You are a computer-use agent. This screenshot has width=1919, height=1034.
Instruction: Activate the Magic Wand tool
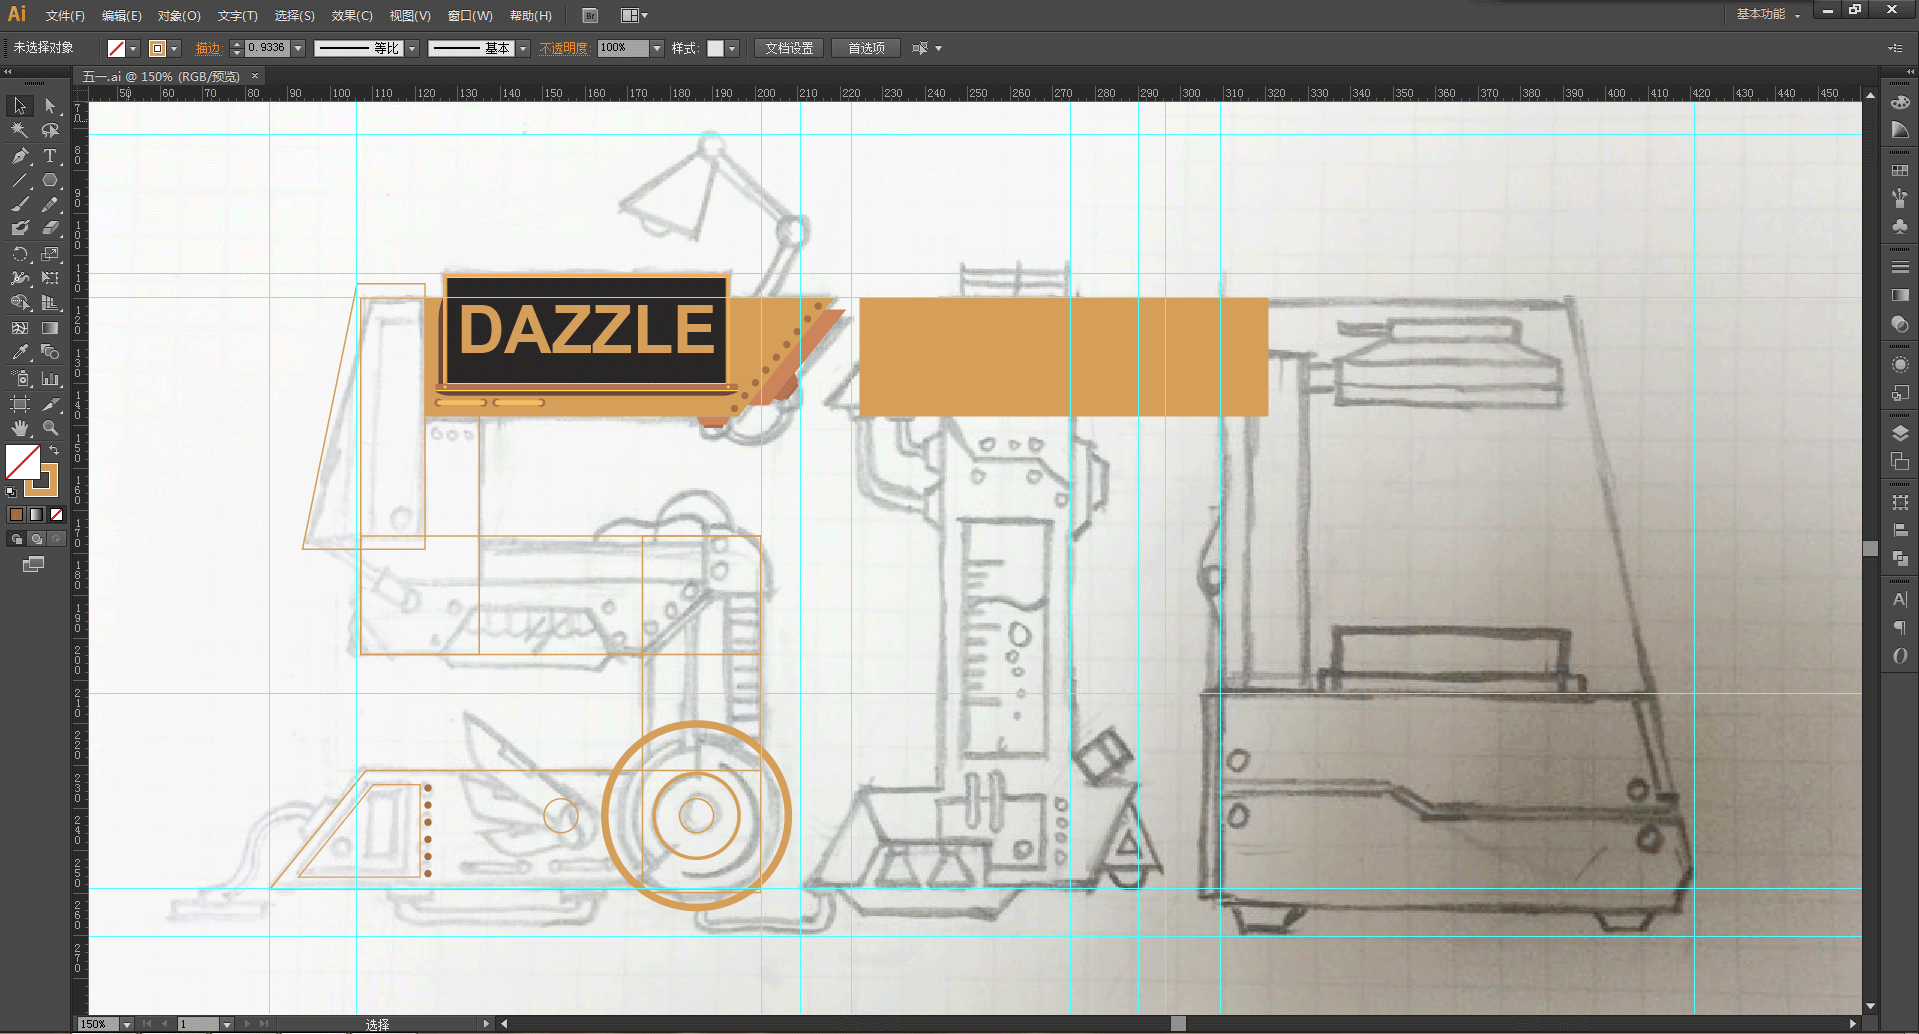(20, 130)
